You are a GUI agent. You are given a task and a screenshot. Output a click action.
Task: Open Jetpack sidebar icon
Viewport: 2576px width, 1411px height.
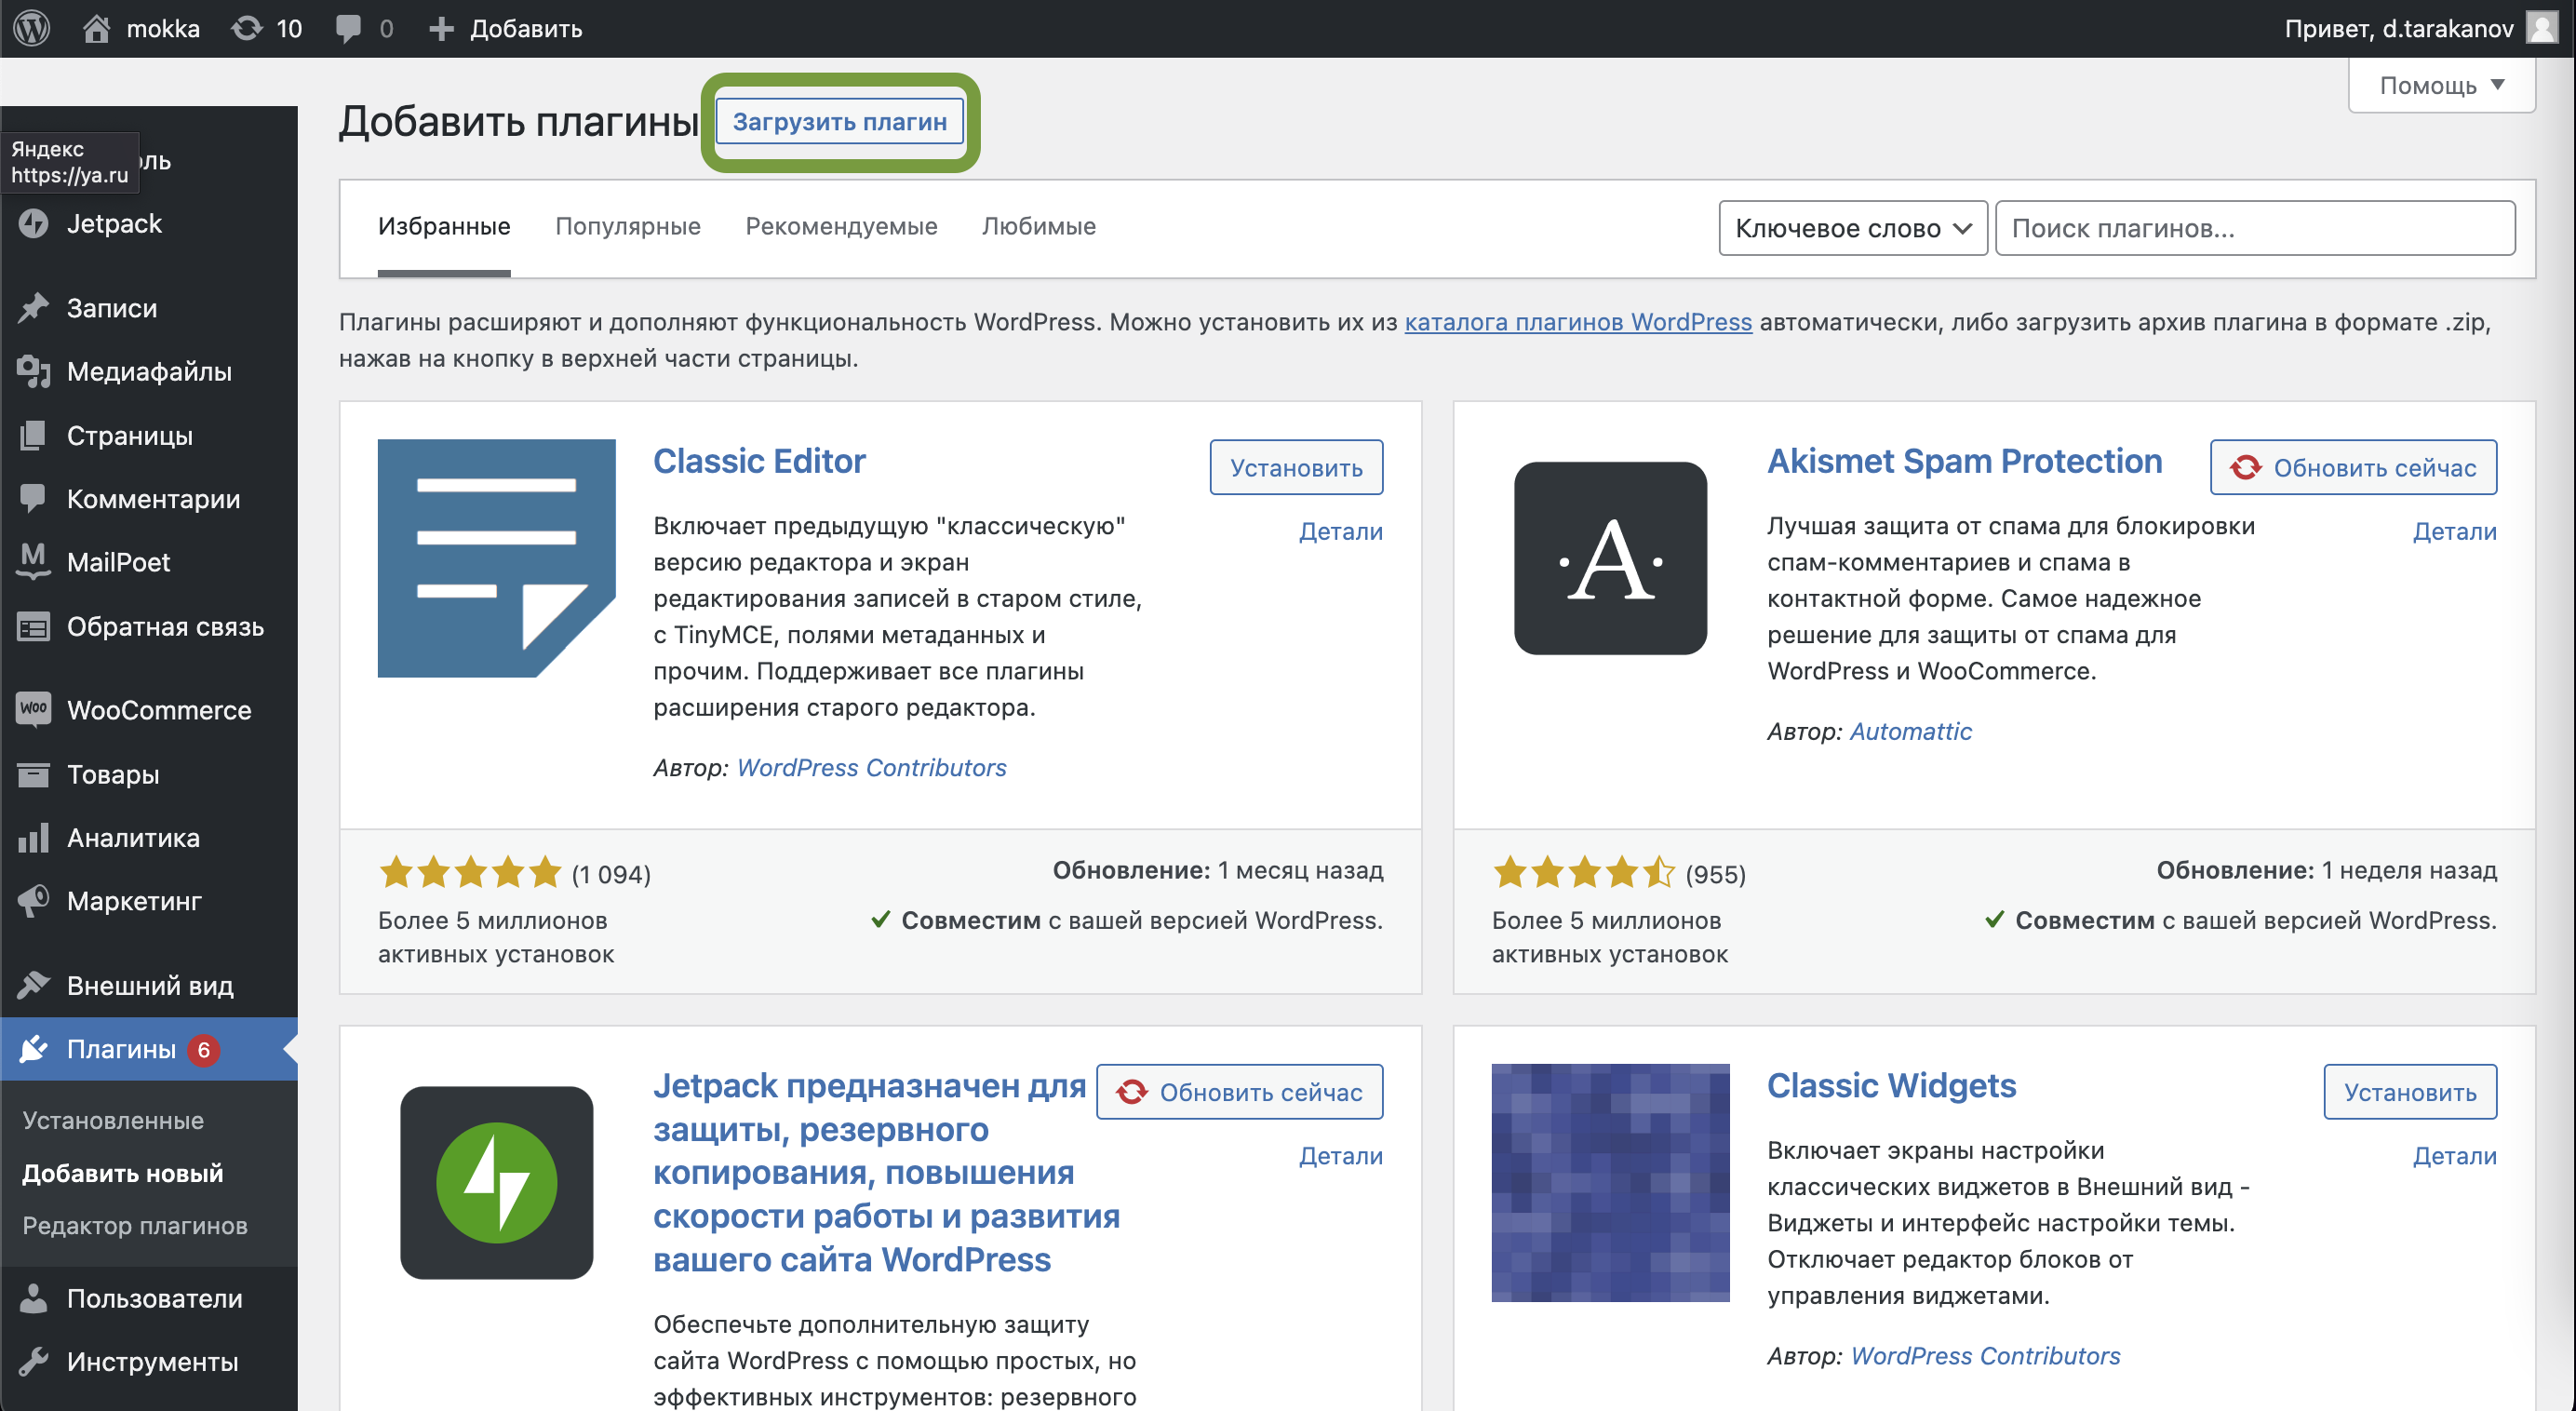(x=33, y=224)
